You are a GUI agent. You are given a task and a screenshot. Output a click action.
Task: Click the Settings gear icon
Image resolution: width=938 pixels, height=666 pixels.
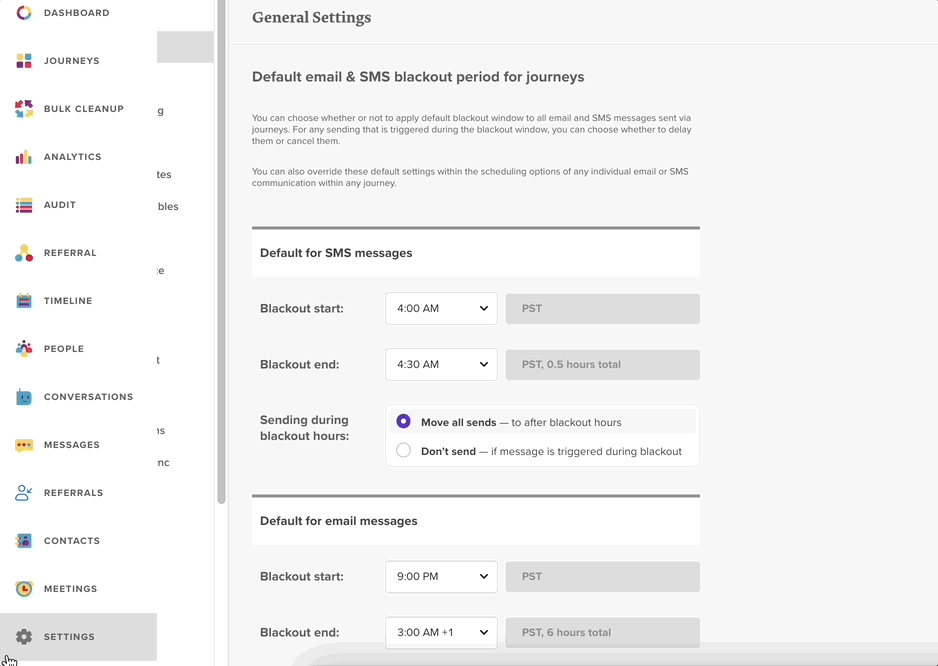tap(24, 637)
